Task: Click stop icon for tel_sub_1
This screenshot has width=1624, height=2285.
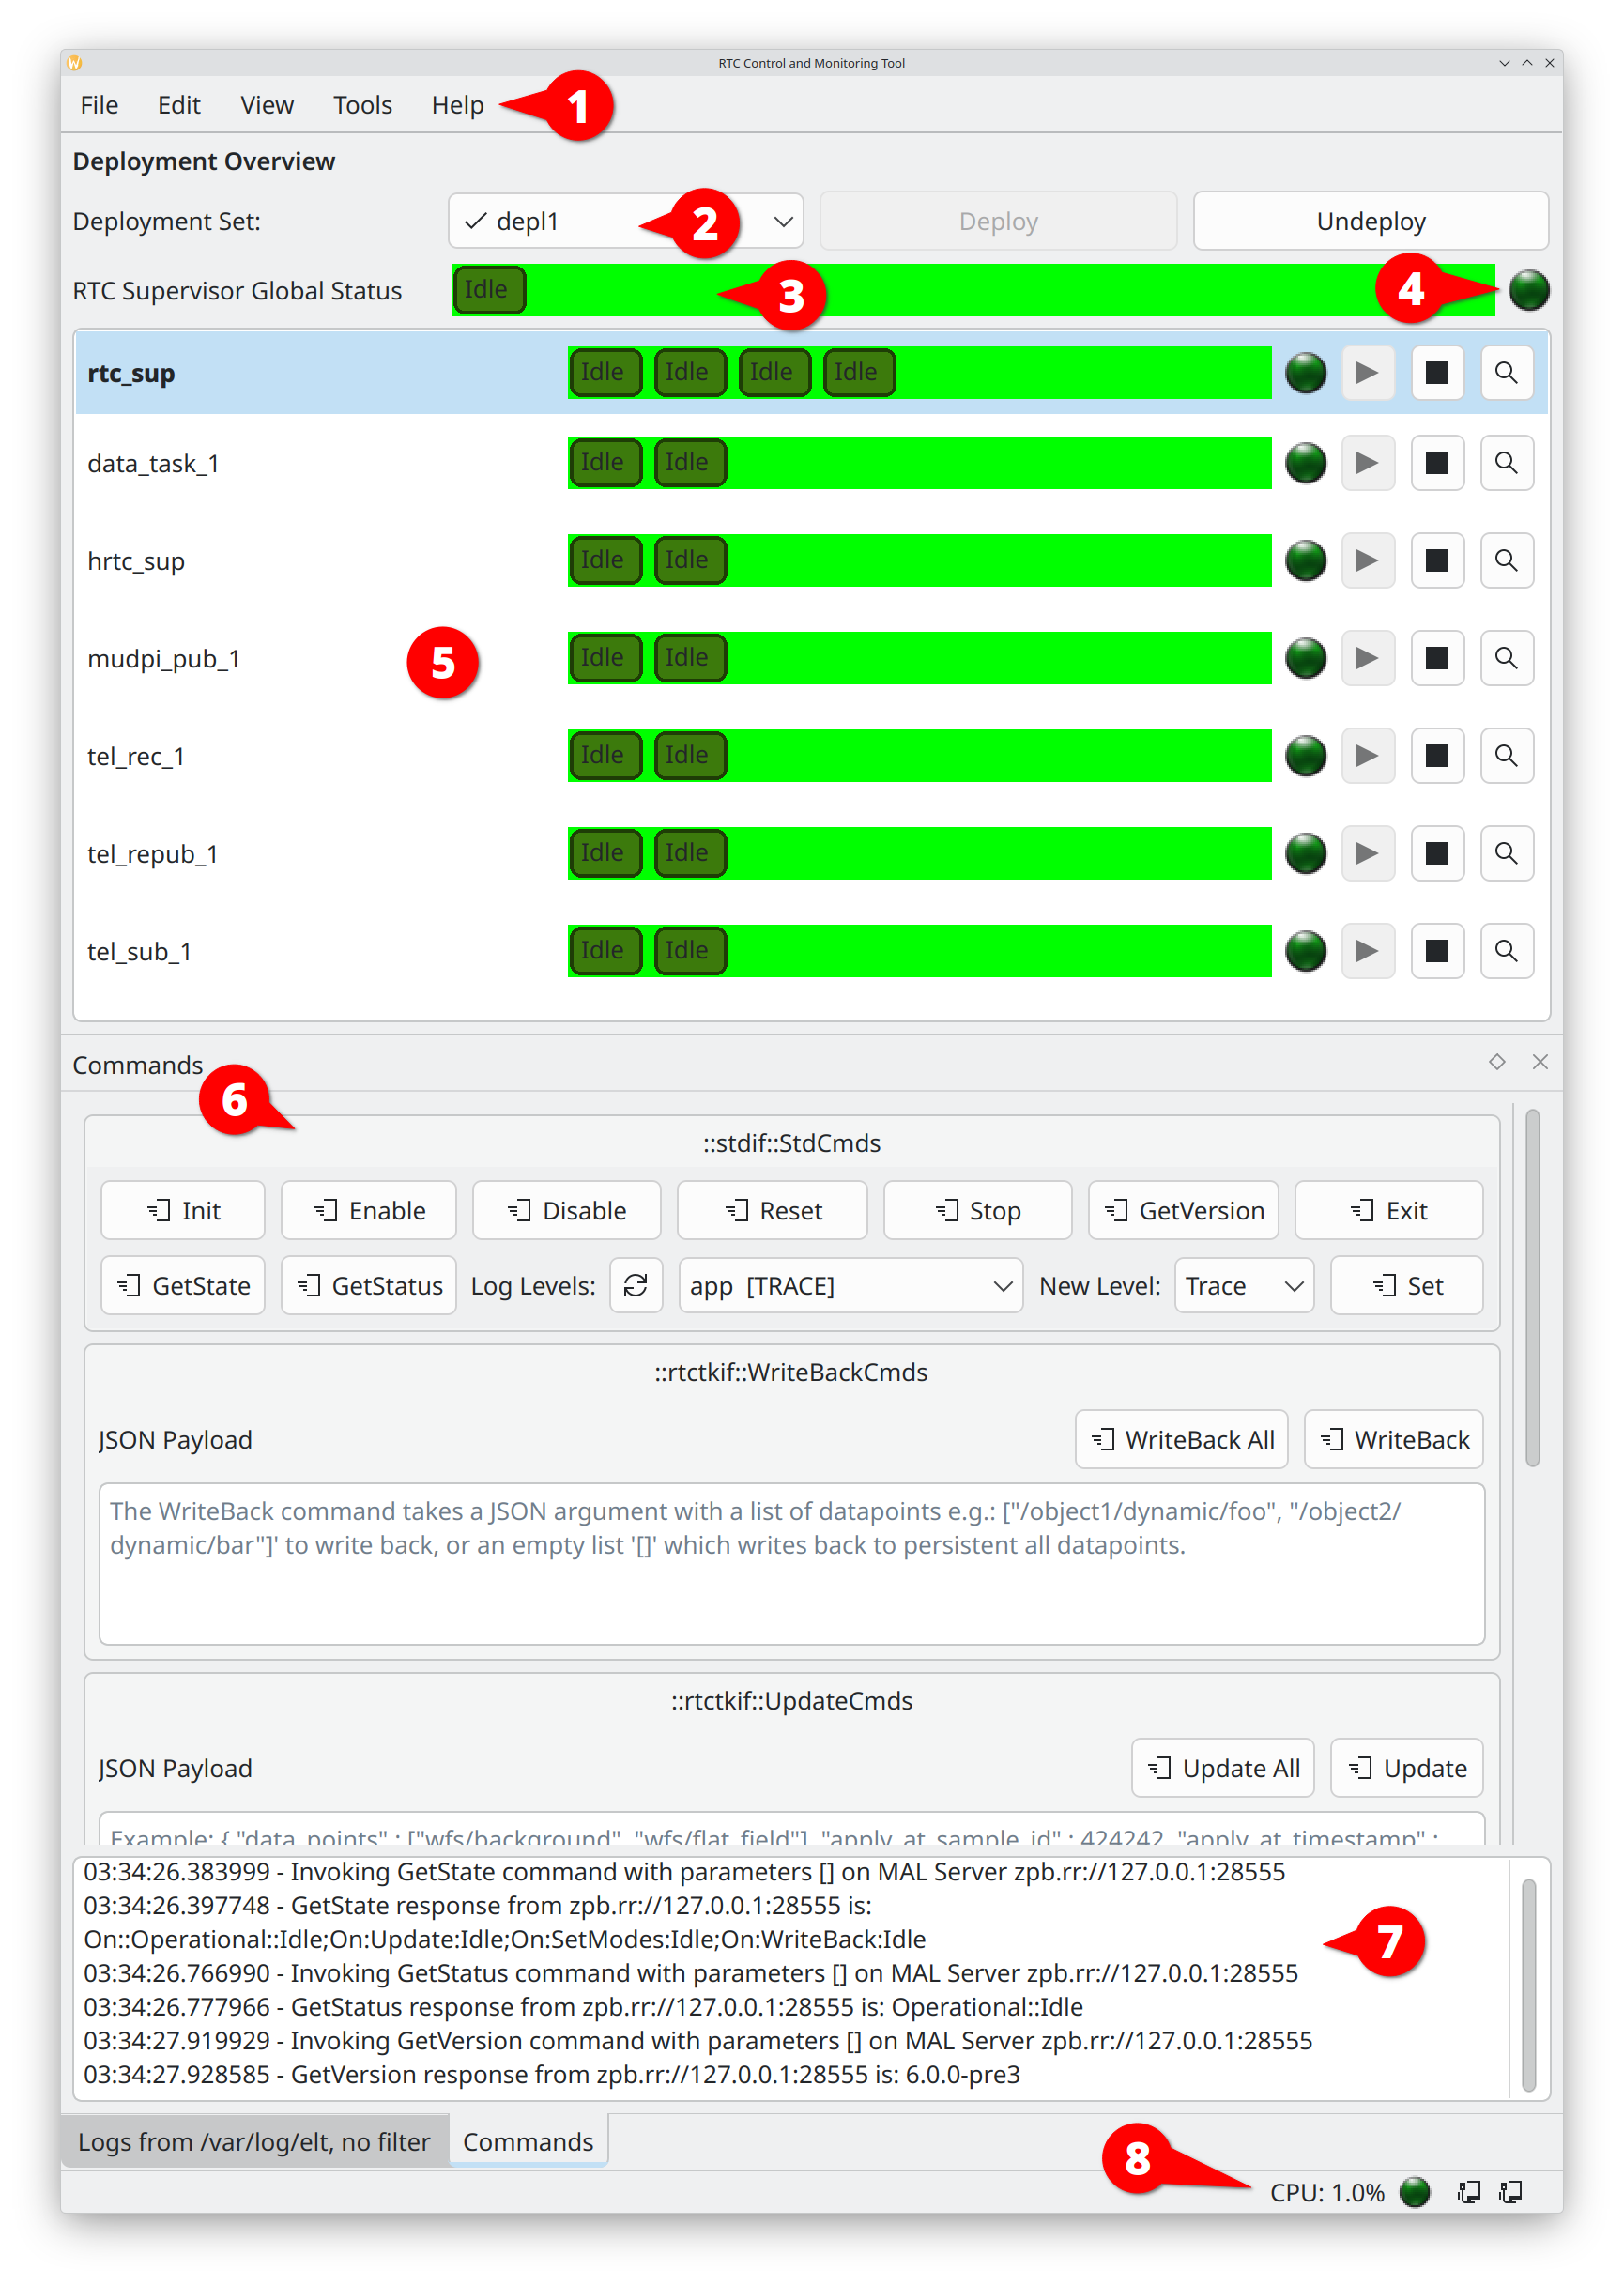Action: (1437, 951)
